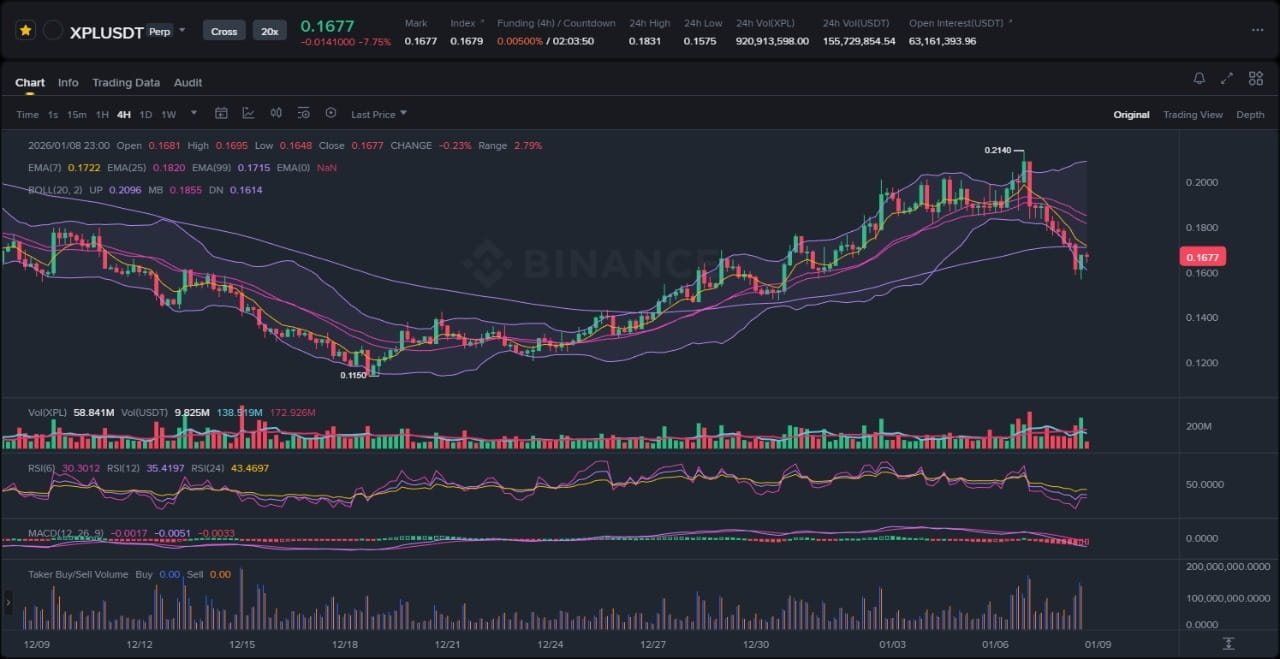Click the MACD(12, 26, 9) indicator label
This screenshot has height=659, width=1280.
[x=65, y=533]
